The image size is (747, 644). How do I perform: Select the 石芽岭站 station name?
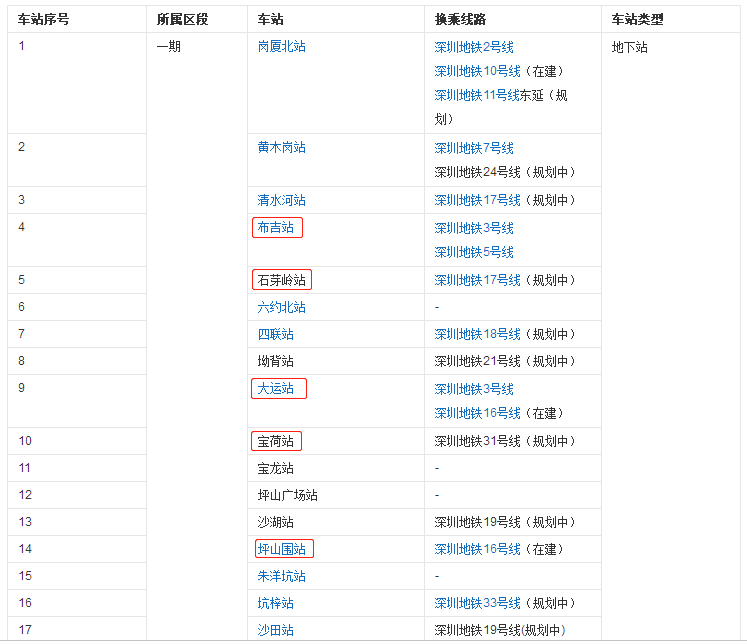click(281, 281)
